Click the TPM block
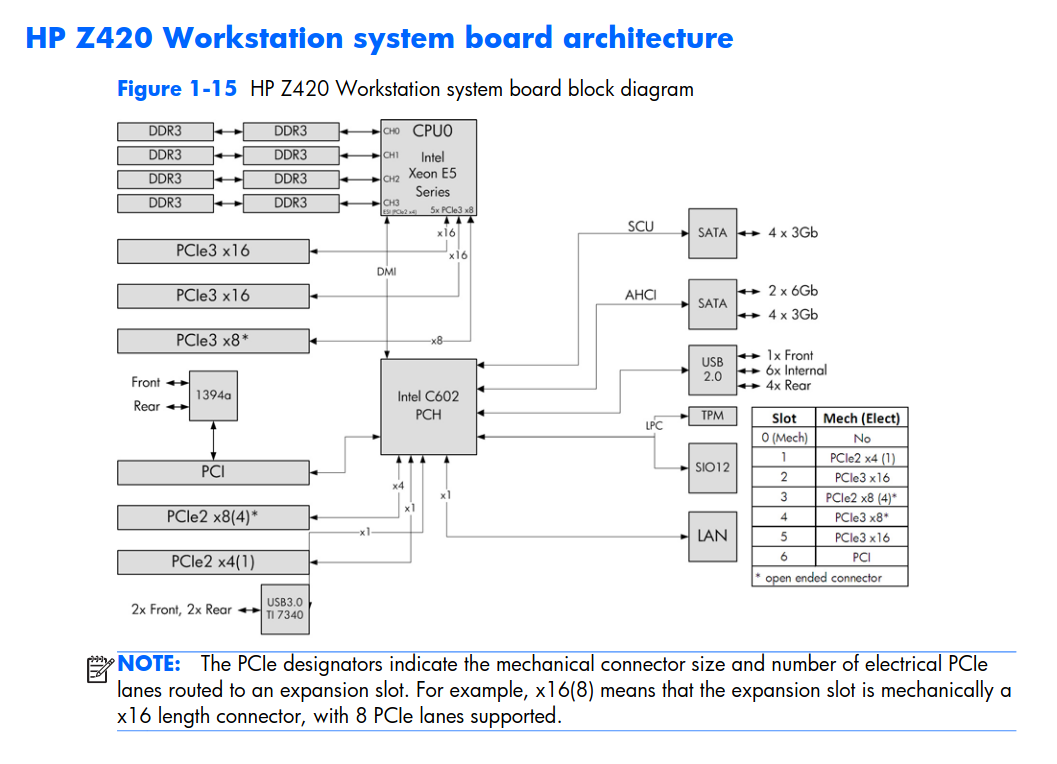 pyautogui.click(x=713, y=416)
